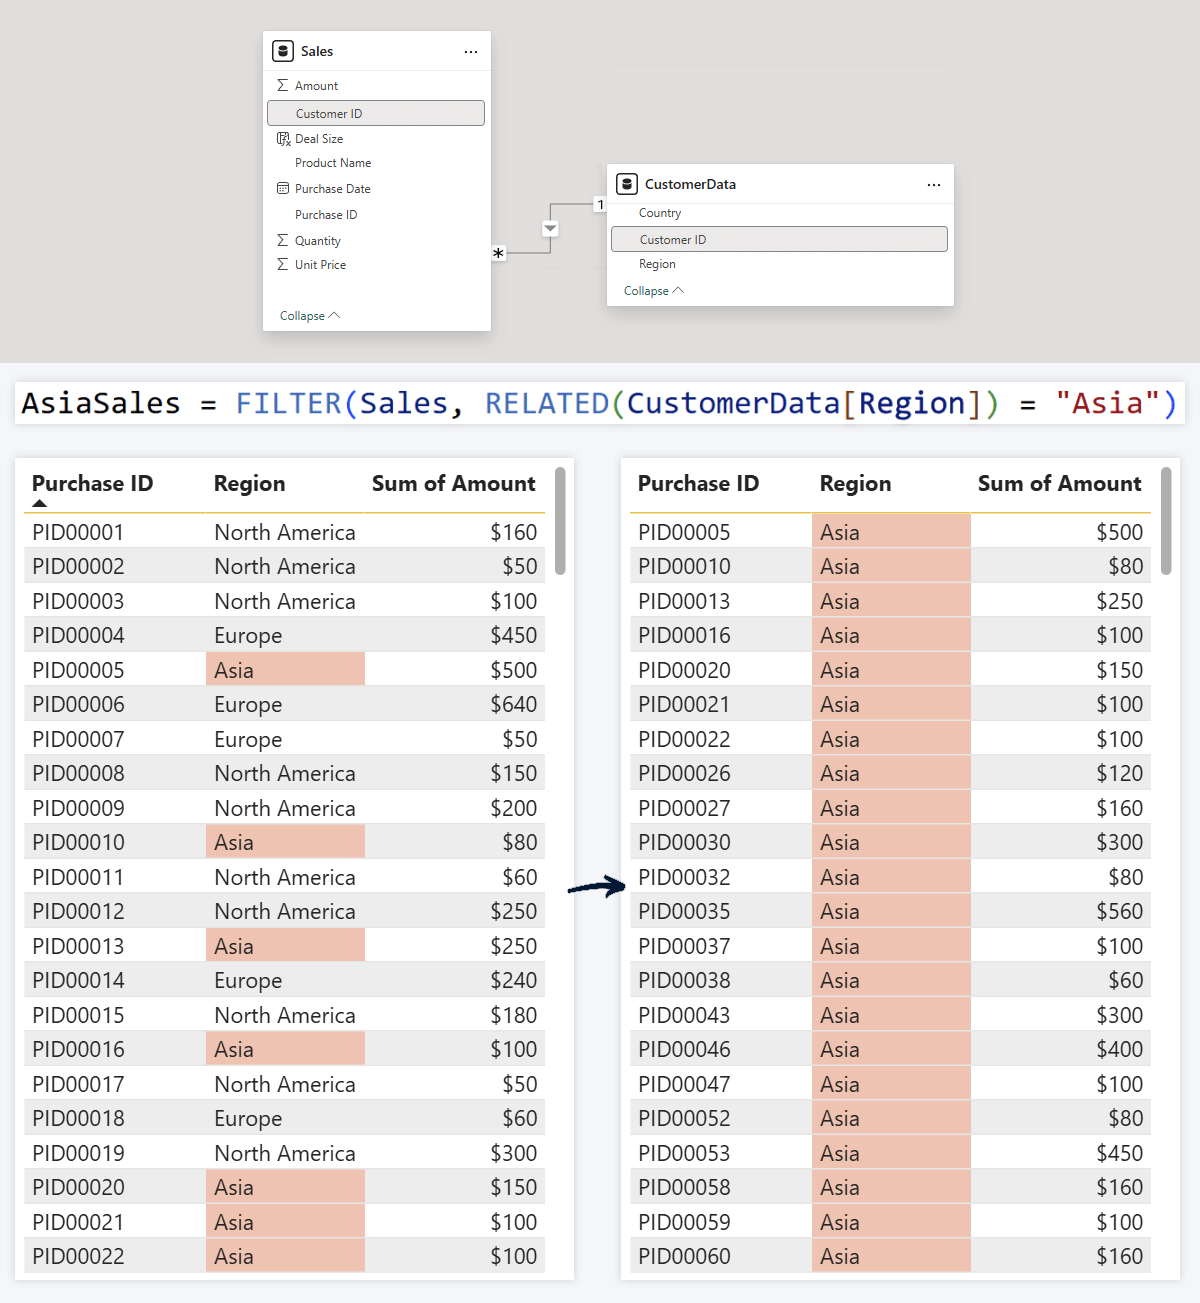
Task: Click the $180 amount for PID00015
Action: pos(513,1015)
